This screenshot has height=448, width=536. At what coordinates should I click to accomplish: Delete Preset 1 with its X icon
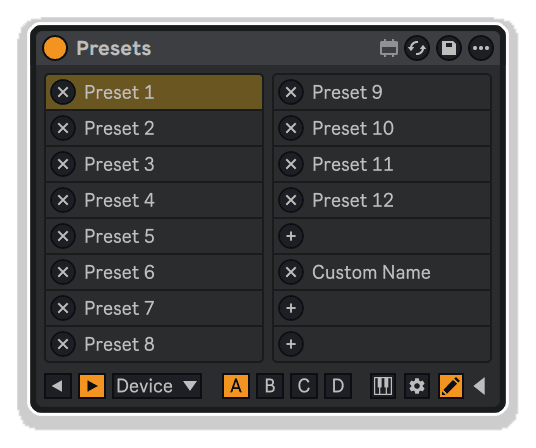coord(63,92)
